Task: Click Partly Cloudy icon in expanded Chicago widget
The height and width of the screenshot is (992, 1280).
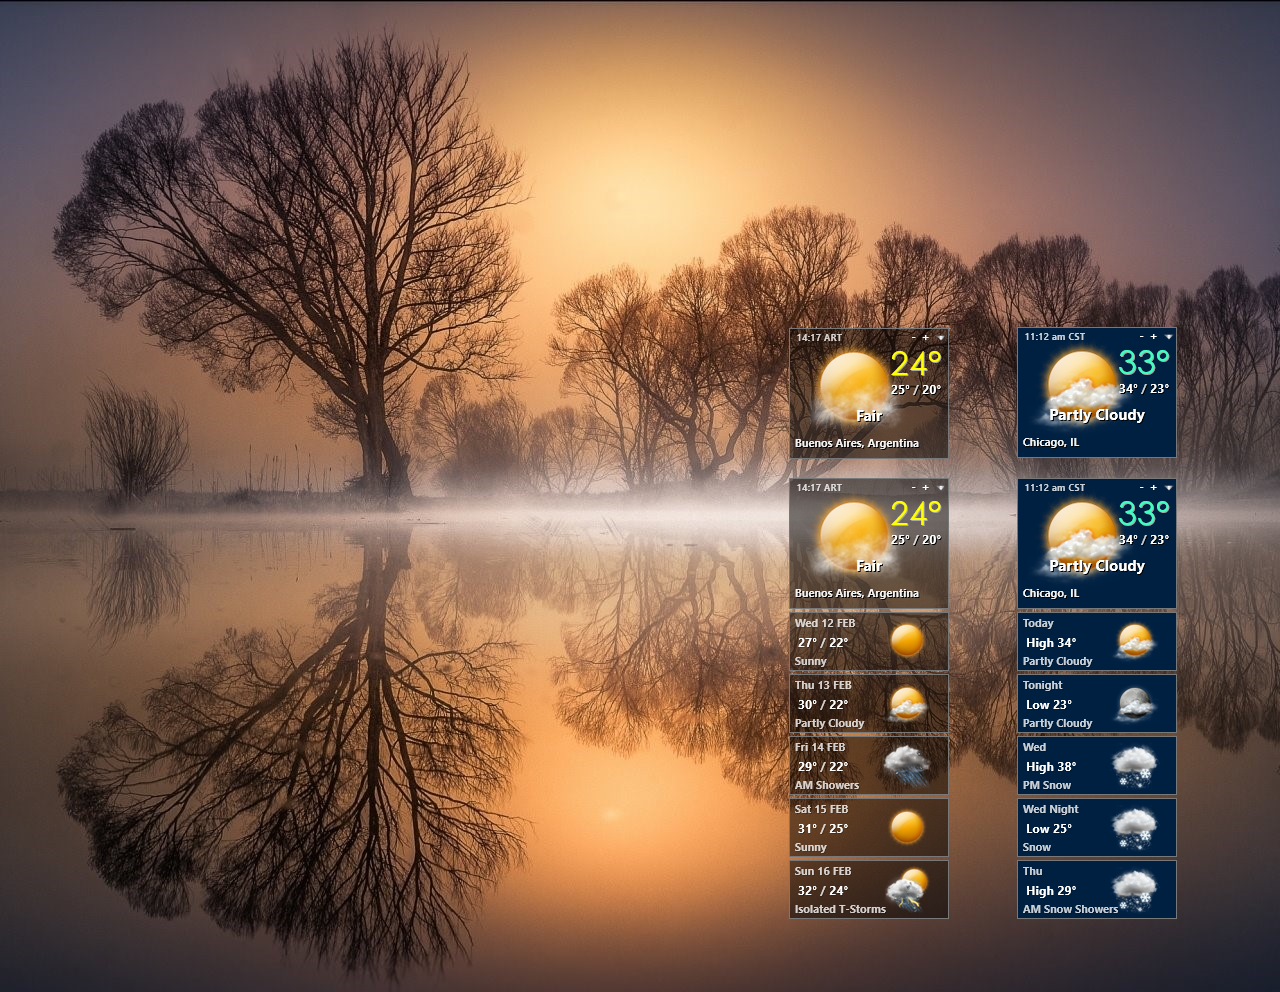Action: [1082, 535]
